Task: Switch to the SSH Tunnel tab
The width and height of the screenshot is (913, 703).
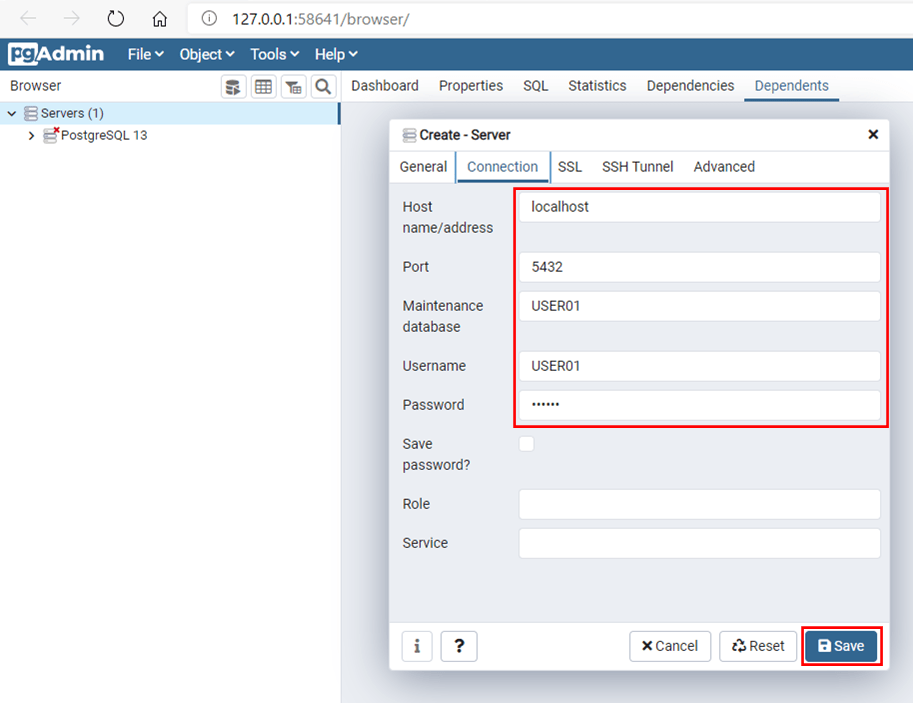Action: click(637, 167)
